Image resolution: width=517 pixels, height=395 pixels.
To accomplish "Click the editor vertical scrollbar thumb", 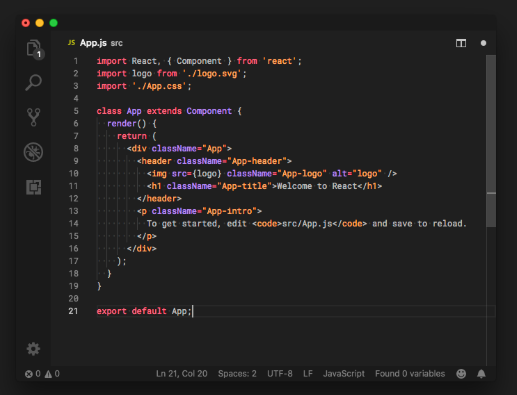I will coord(491,141).
